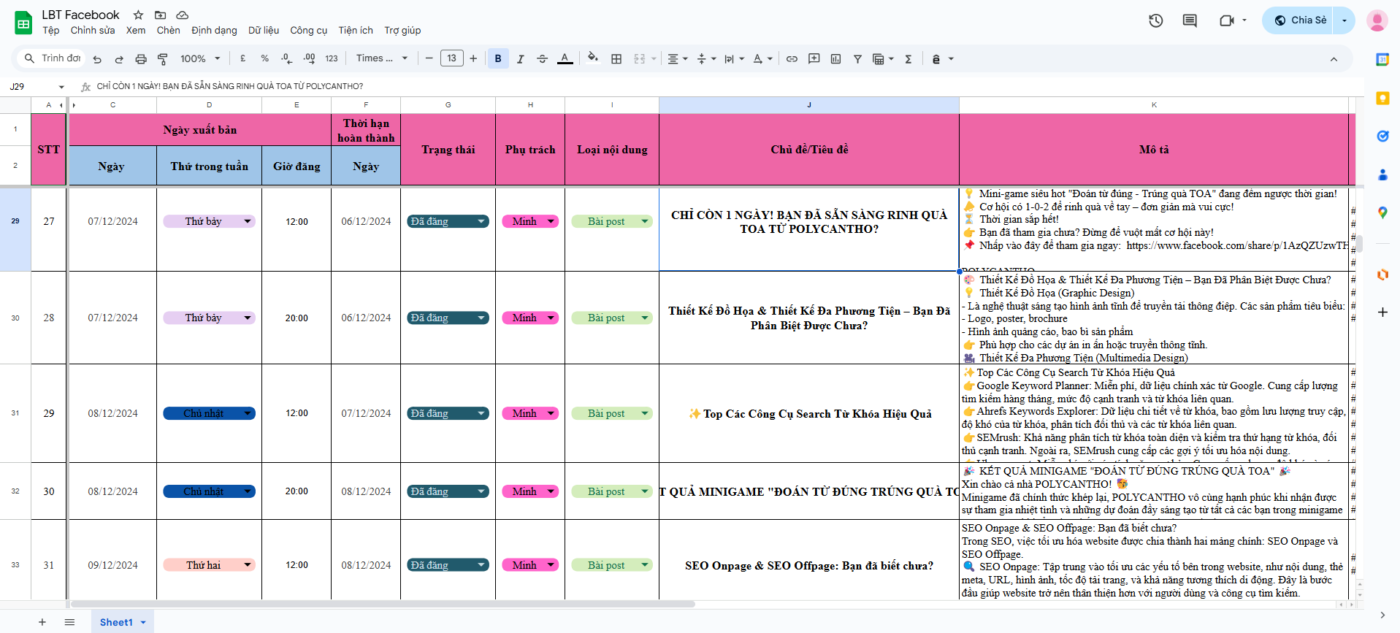Screen dimensions: 1400x633
Task: Open the fill color picker
Action: (x=593, y=59)
